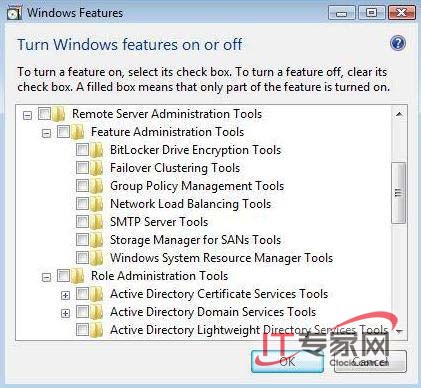Click folder icon beside Failover Clustering Tools
Viewport: 421px width, 388px height.
coord(97,168)
